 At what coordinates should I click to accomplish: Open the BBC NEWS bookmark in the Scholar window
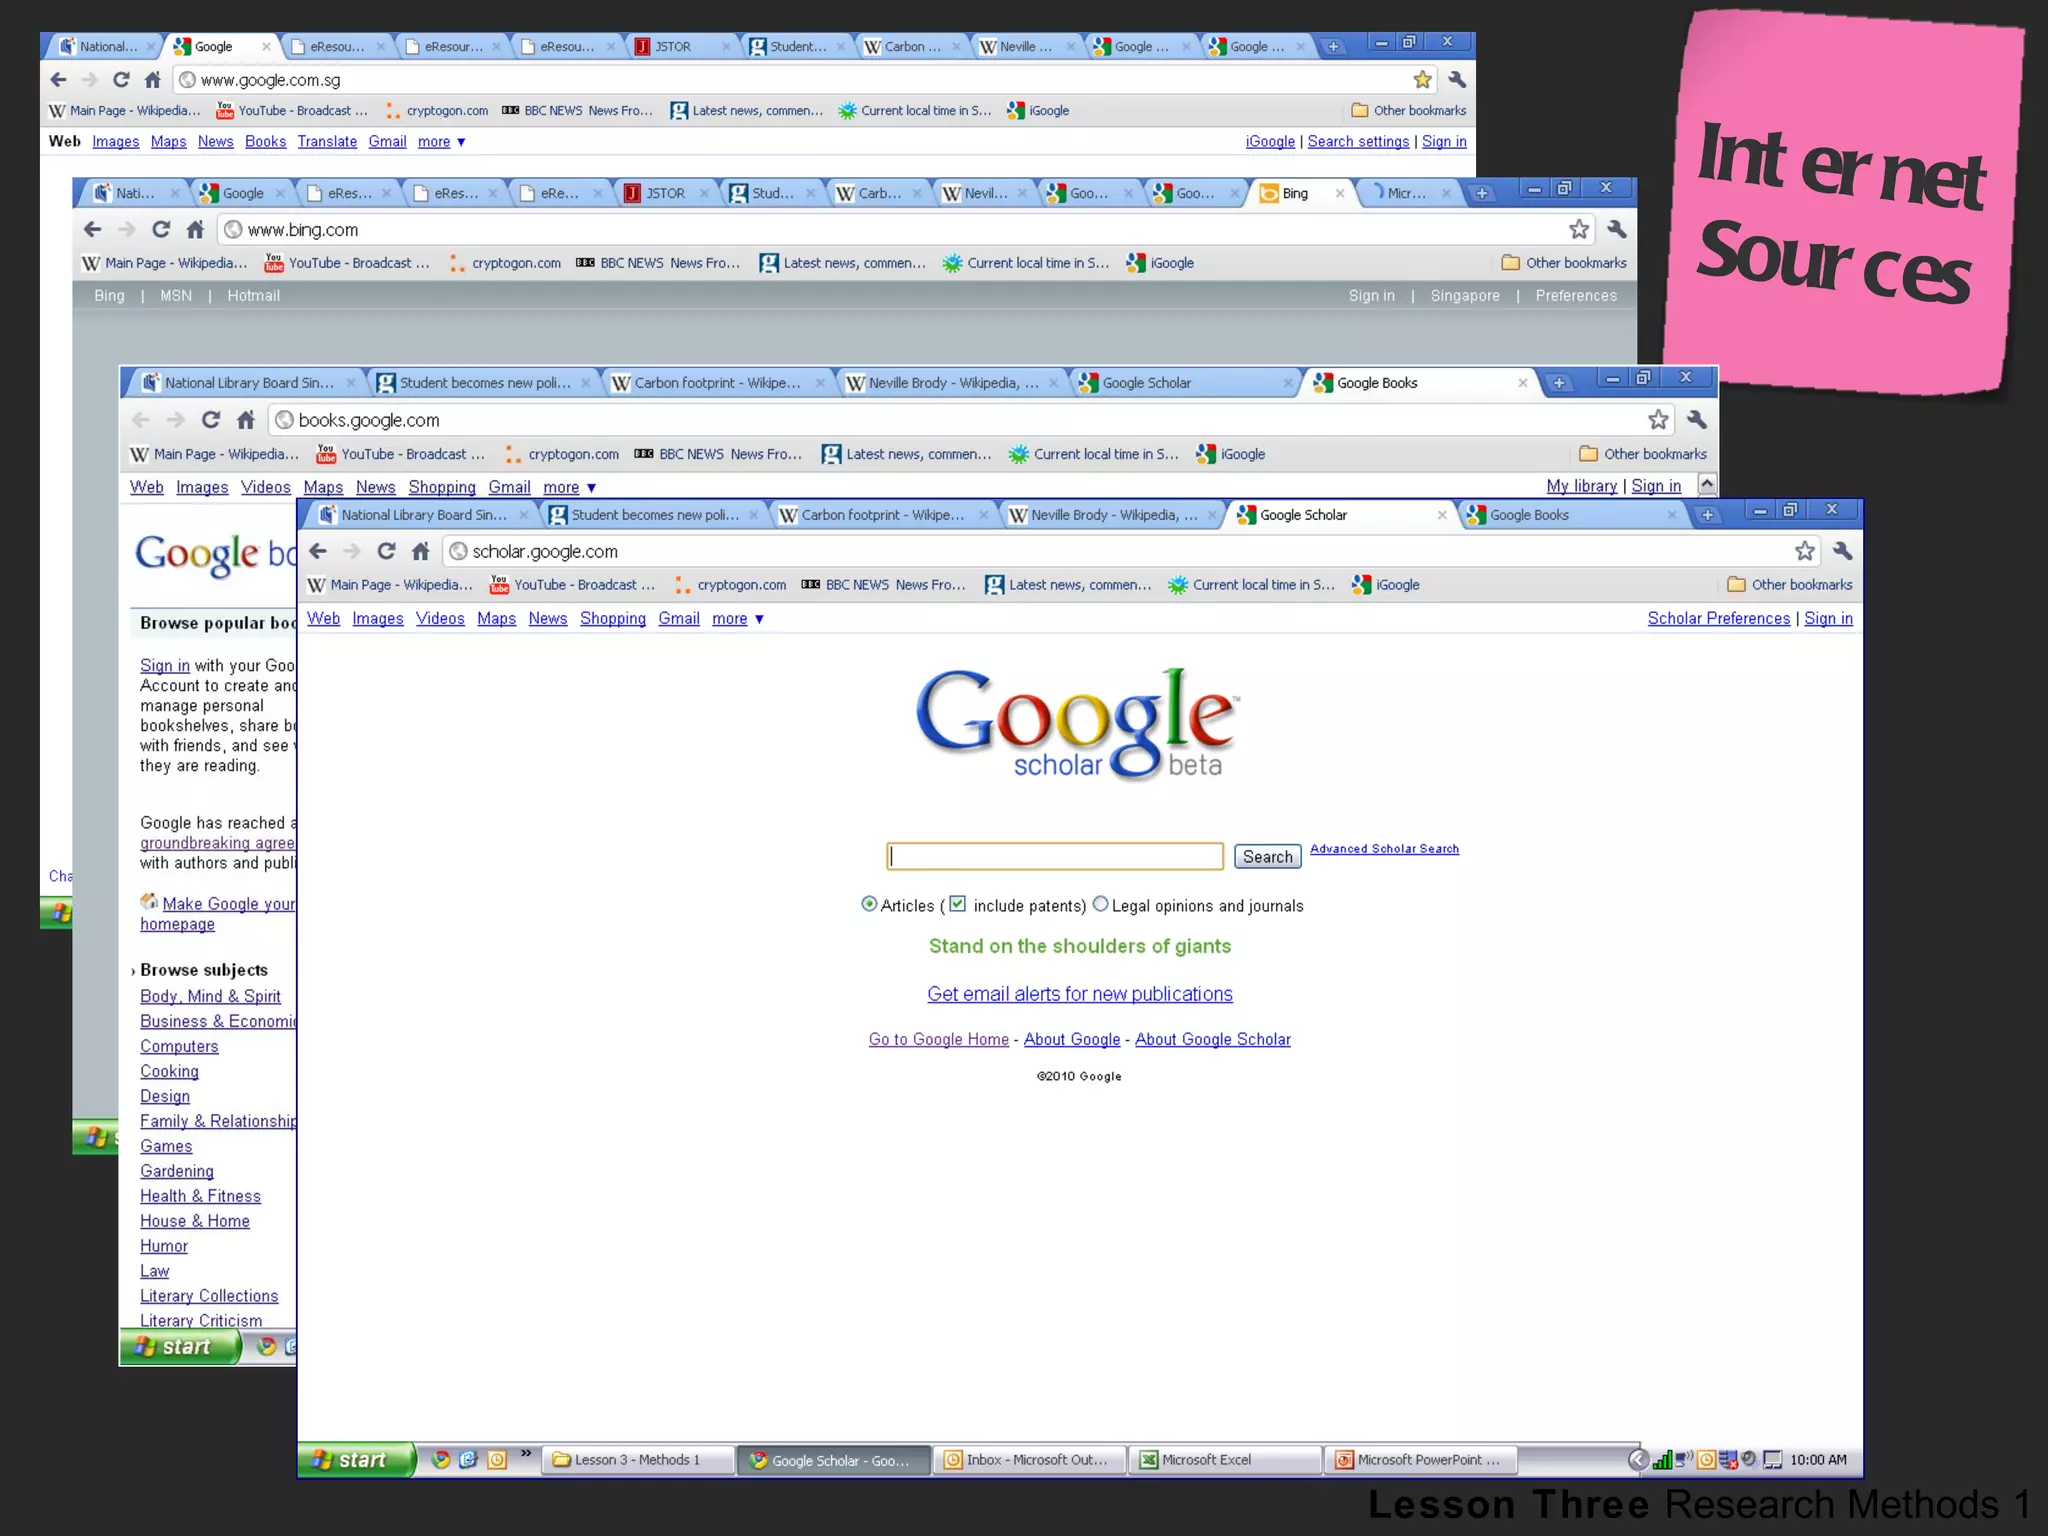pos(882,585)
